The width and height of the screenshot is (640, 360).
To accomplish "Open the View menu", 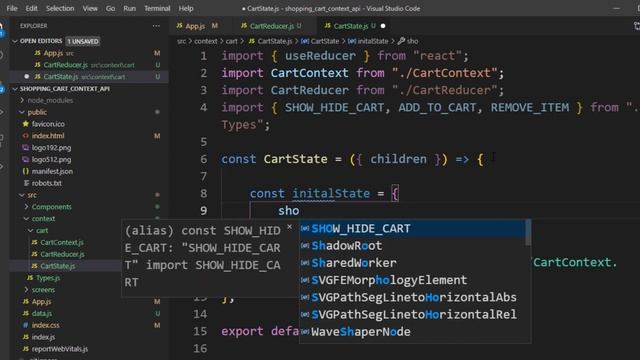I will click(90, 8).
